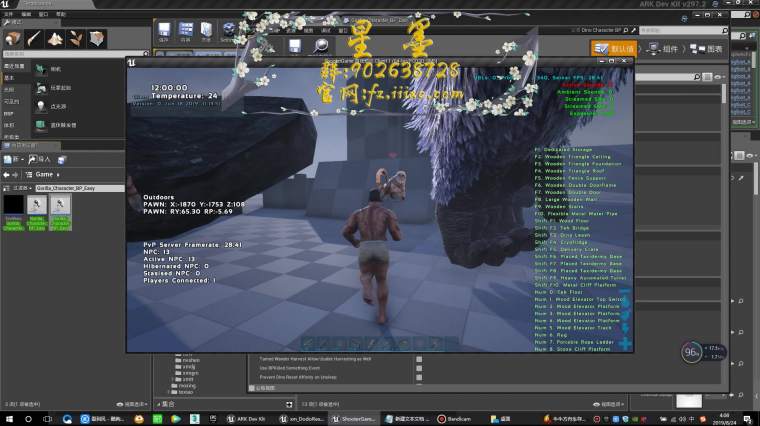Expand the Game path breadcrumb arrow
This screenshot has height=426, width=760.
(58, 174)
